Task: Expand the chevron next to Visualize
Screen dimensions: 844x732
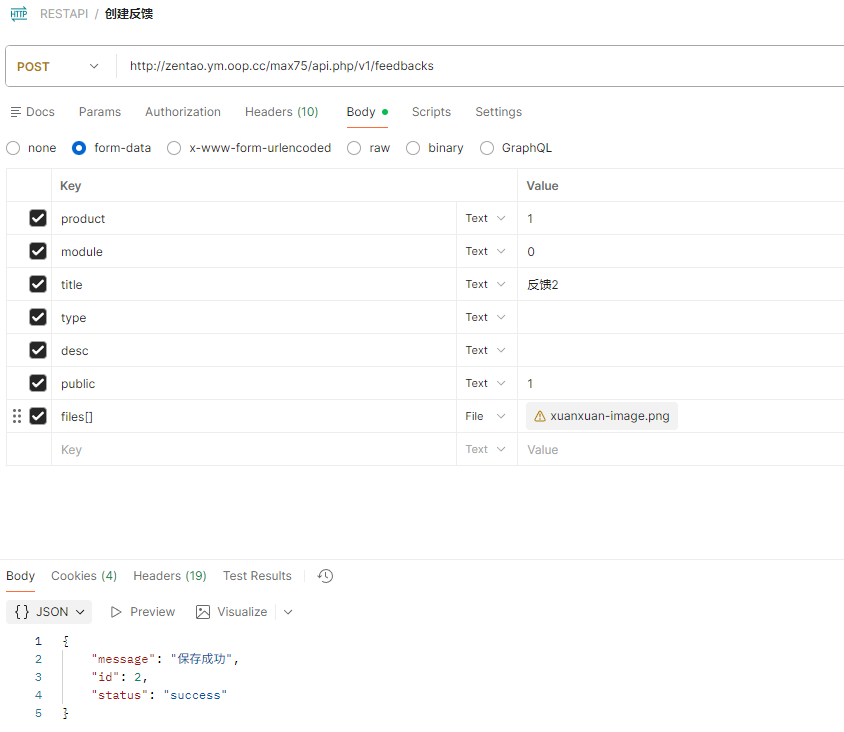Action: [288, 612]
